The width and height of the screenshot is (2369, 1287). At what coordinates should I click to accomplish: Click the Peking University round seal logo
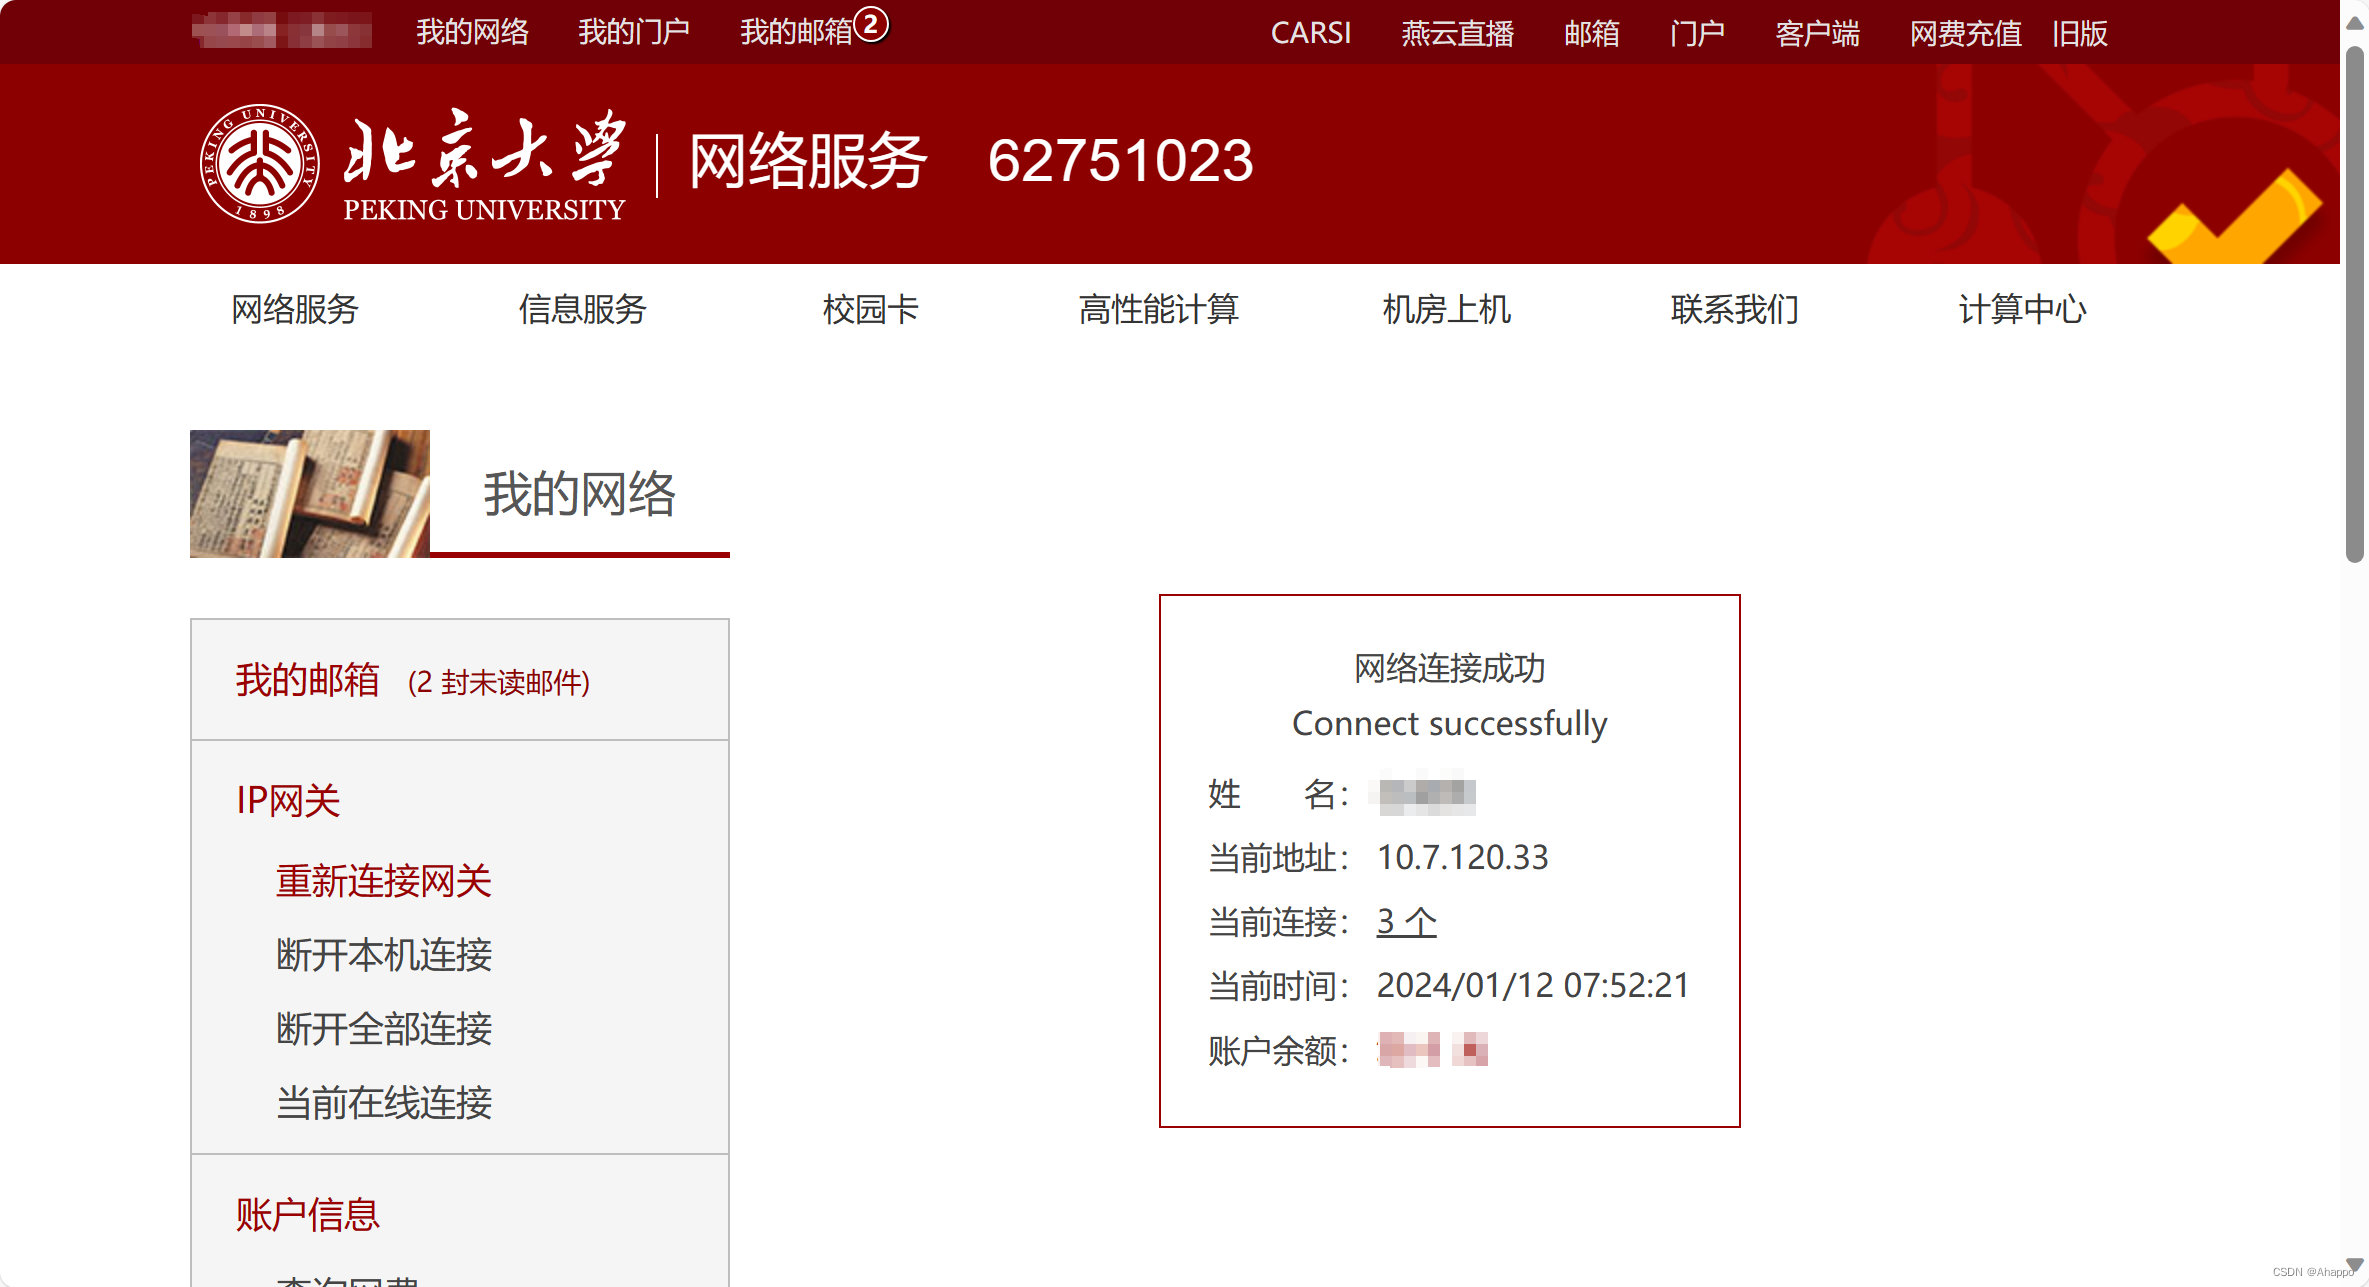pos(260,163)
